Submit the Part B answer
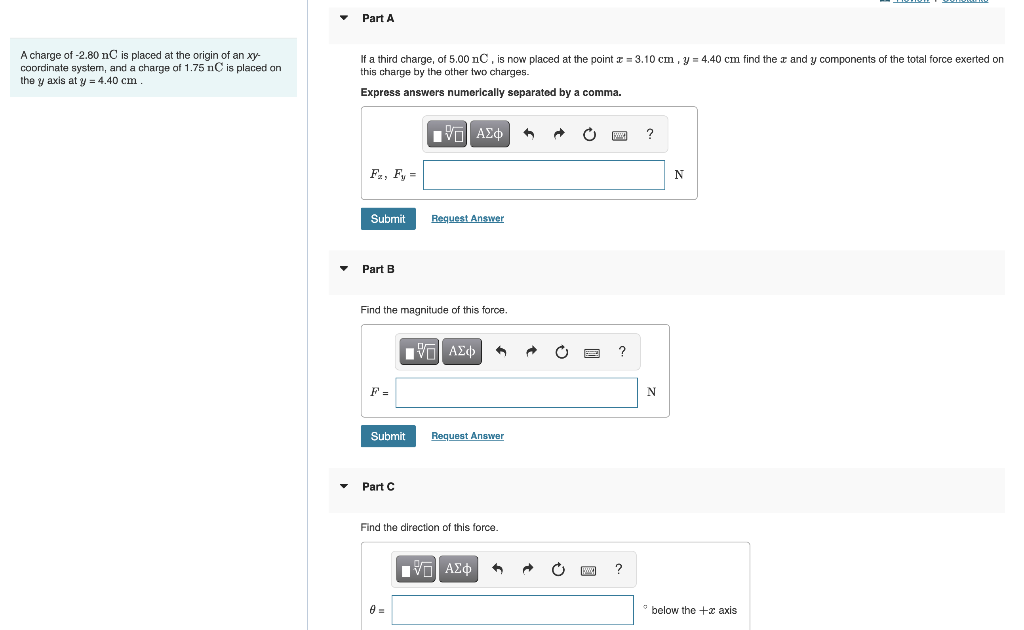The height and width of the screenshot is (630, 1024). [x=388, y=436]
